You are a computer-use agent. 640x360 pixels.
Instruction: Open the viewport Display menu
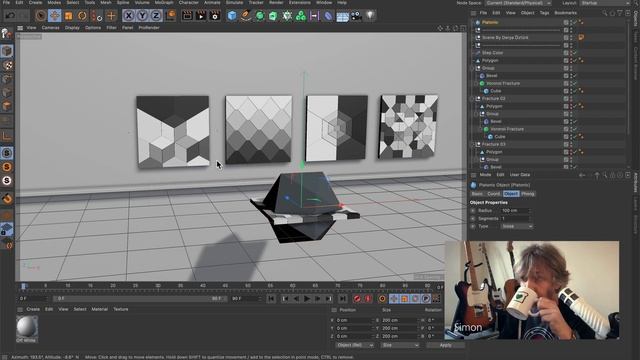72,28
